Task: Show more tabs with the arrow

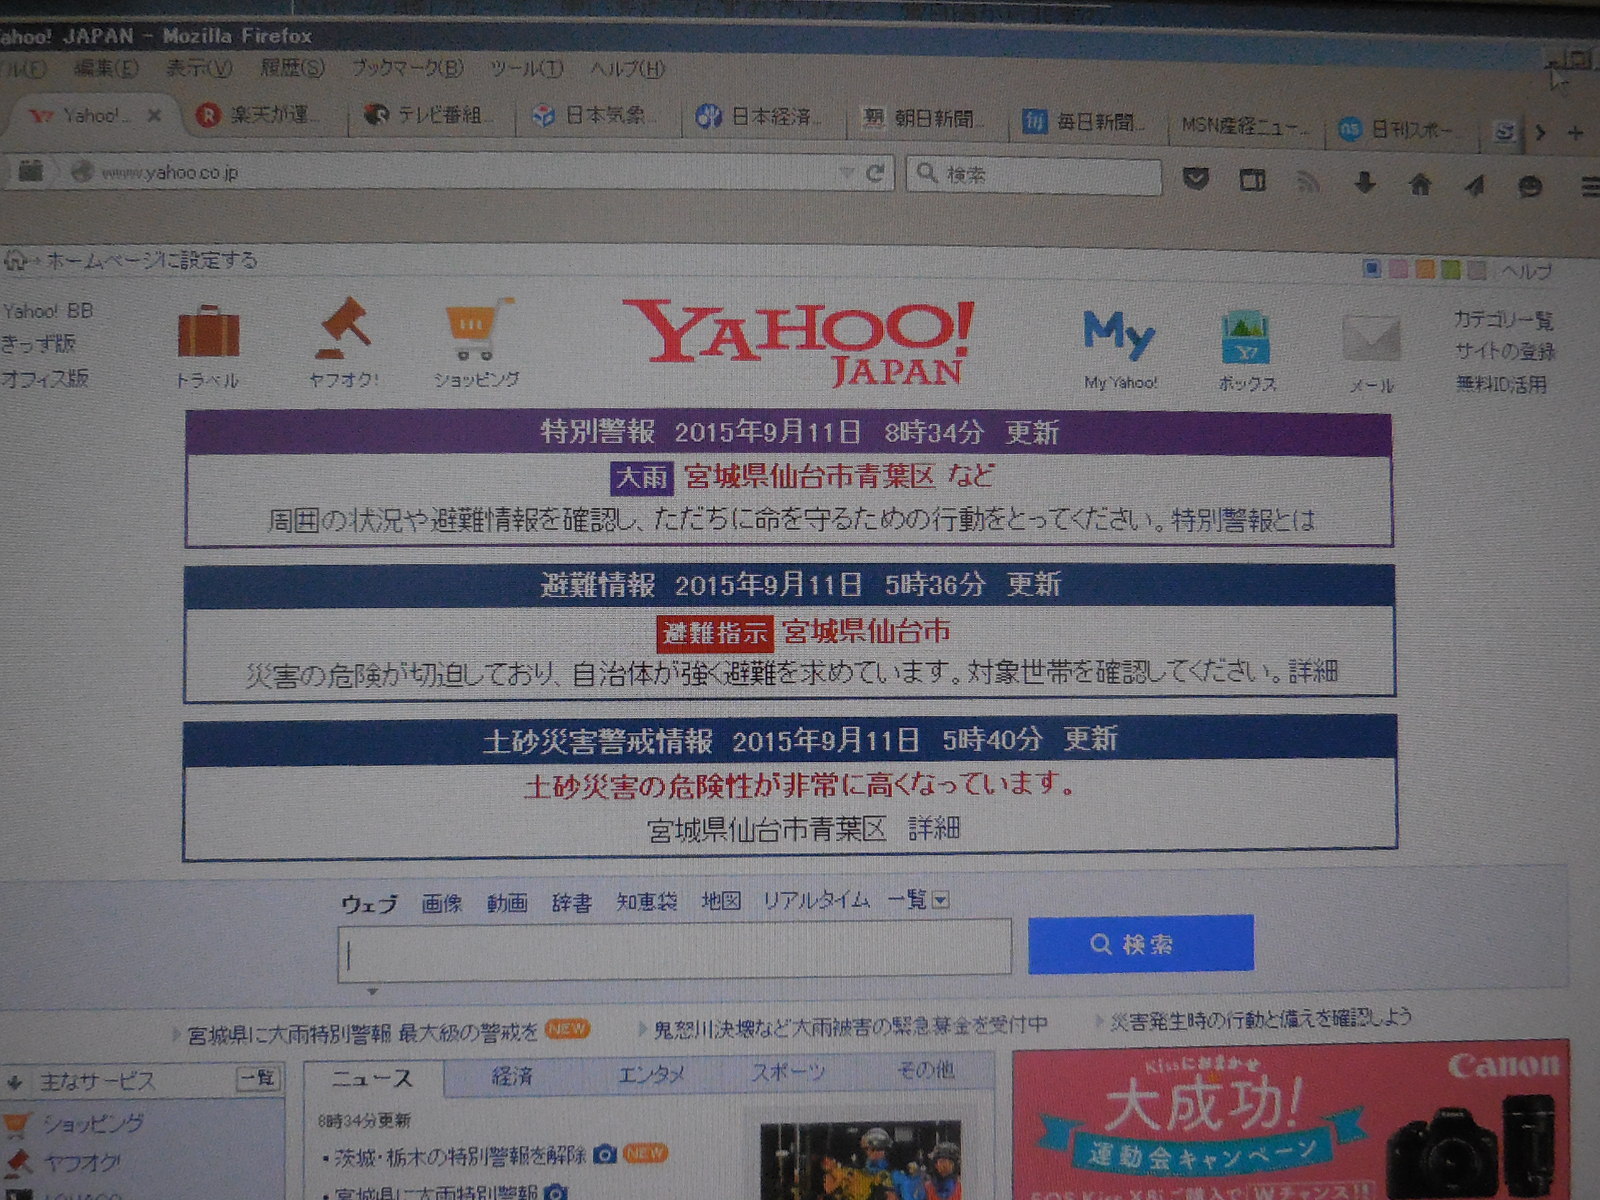Action: tap(1541, 131)
